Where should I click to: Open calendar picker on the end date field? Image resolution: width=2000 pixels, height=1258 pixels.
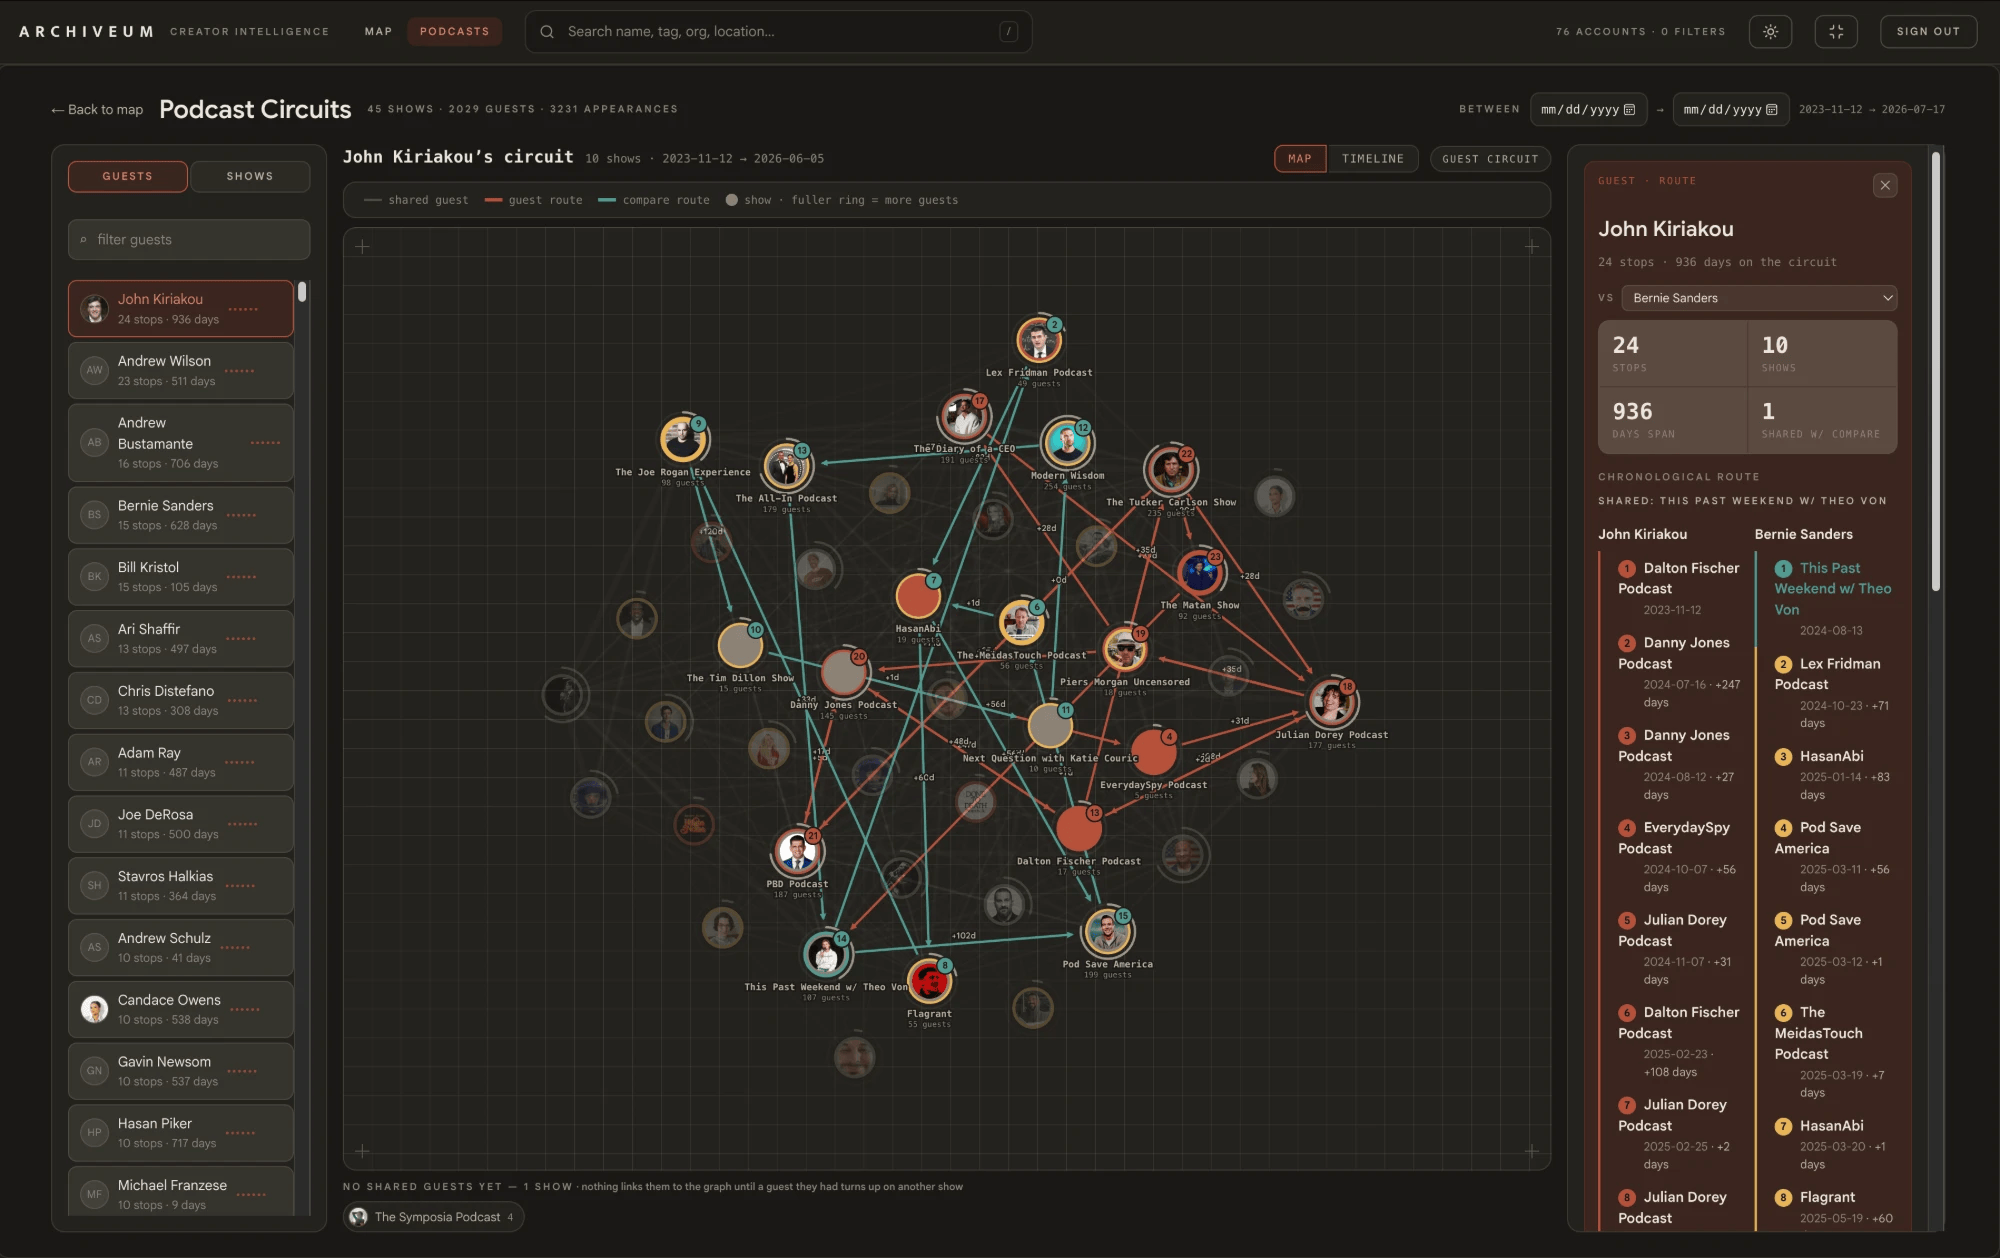[x=1772, y=110]
